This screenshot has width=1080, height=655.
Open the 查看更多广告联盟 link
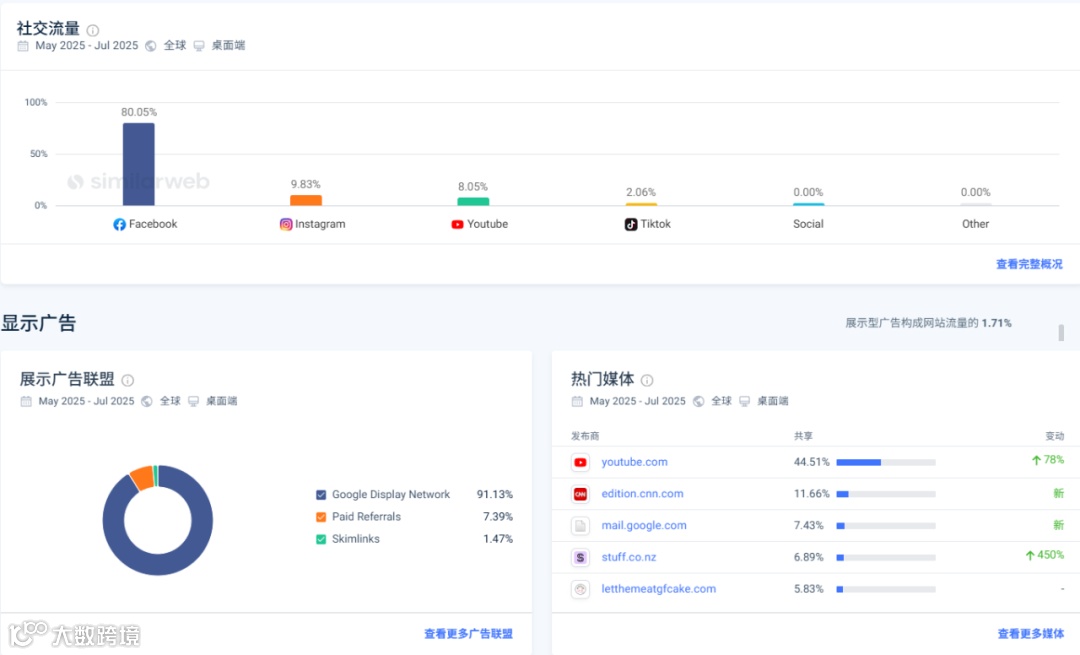(x=468, y=634)
